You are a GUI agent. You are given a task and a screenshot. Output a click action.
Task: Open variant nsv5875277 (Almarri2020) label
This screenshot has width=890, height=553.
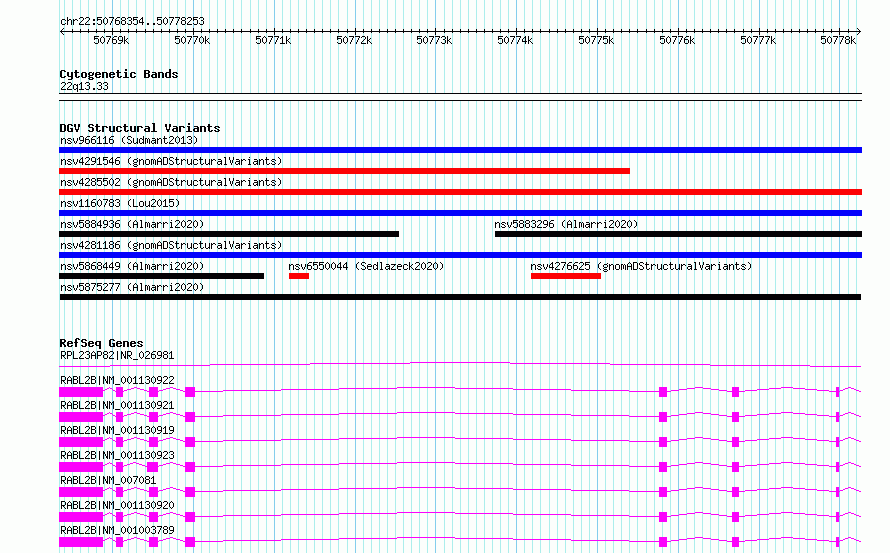click(132, 287)
